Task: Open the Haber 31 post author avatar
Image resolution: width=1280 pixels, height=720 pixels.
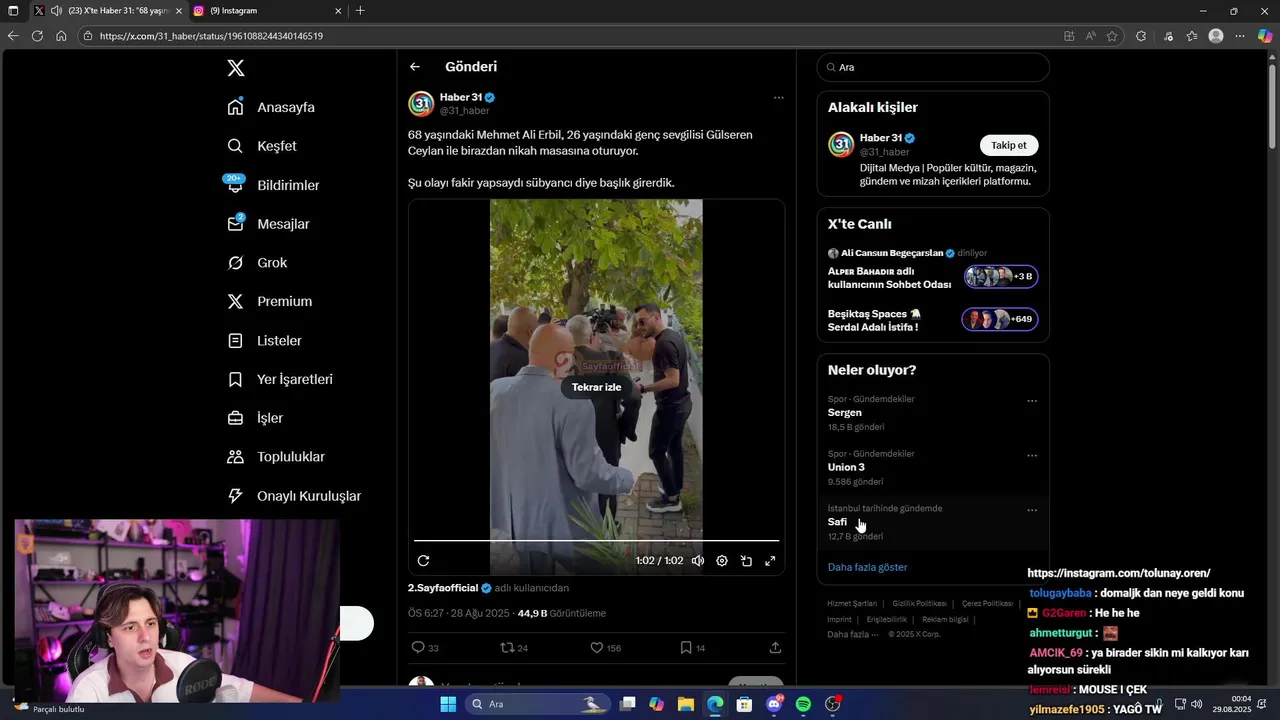Action: point(421,104)
